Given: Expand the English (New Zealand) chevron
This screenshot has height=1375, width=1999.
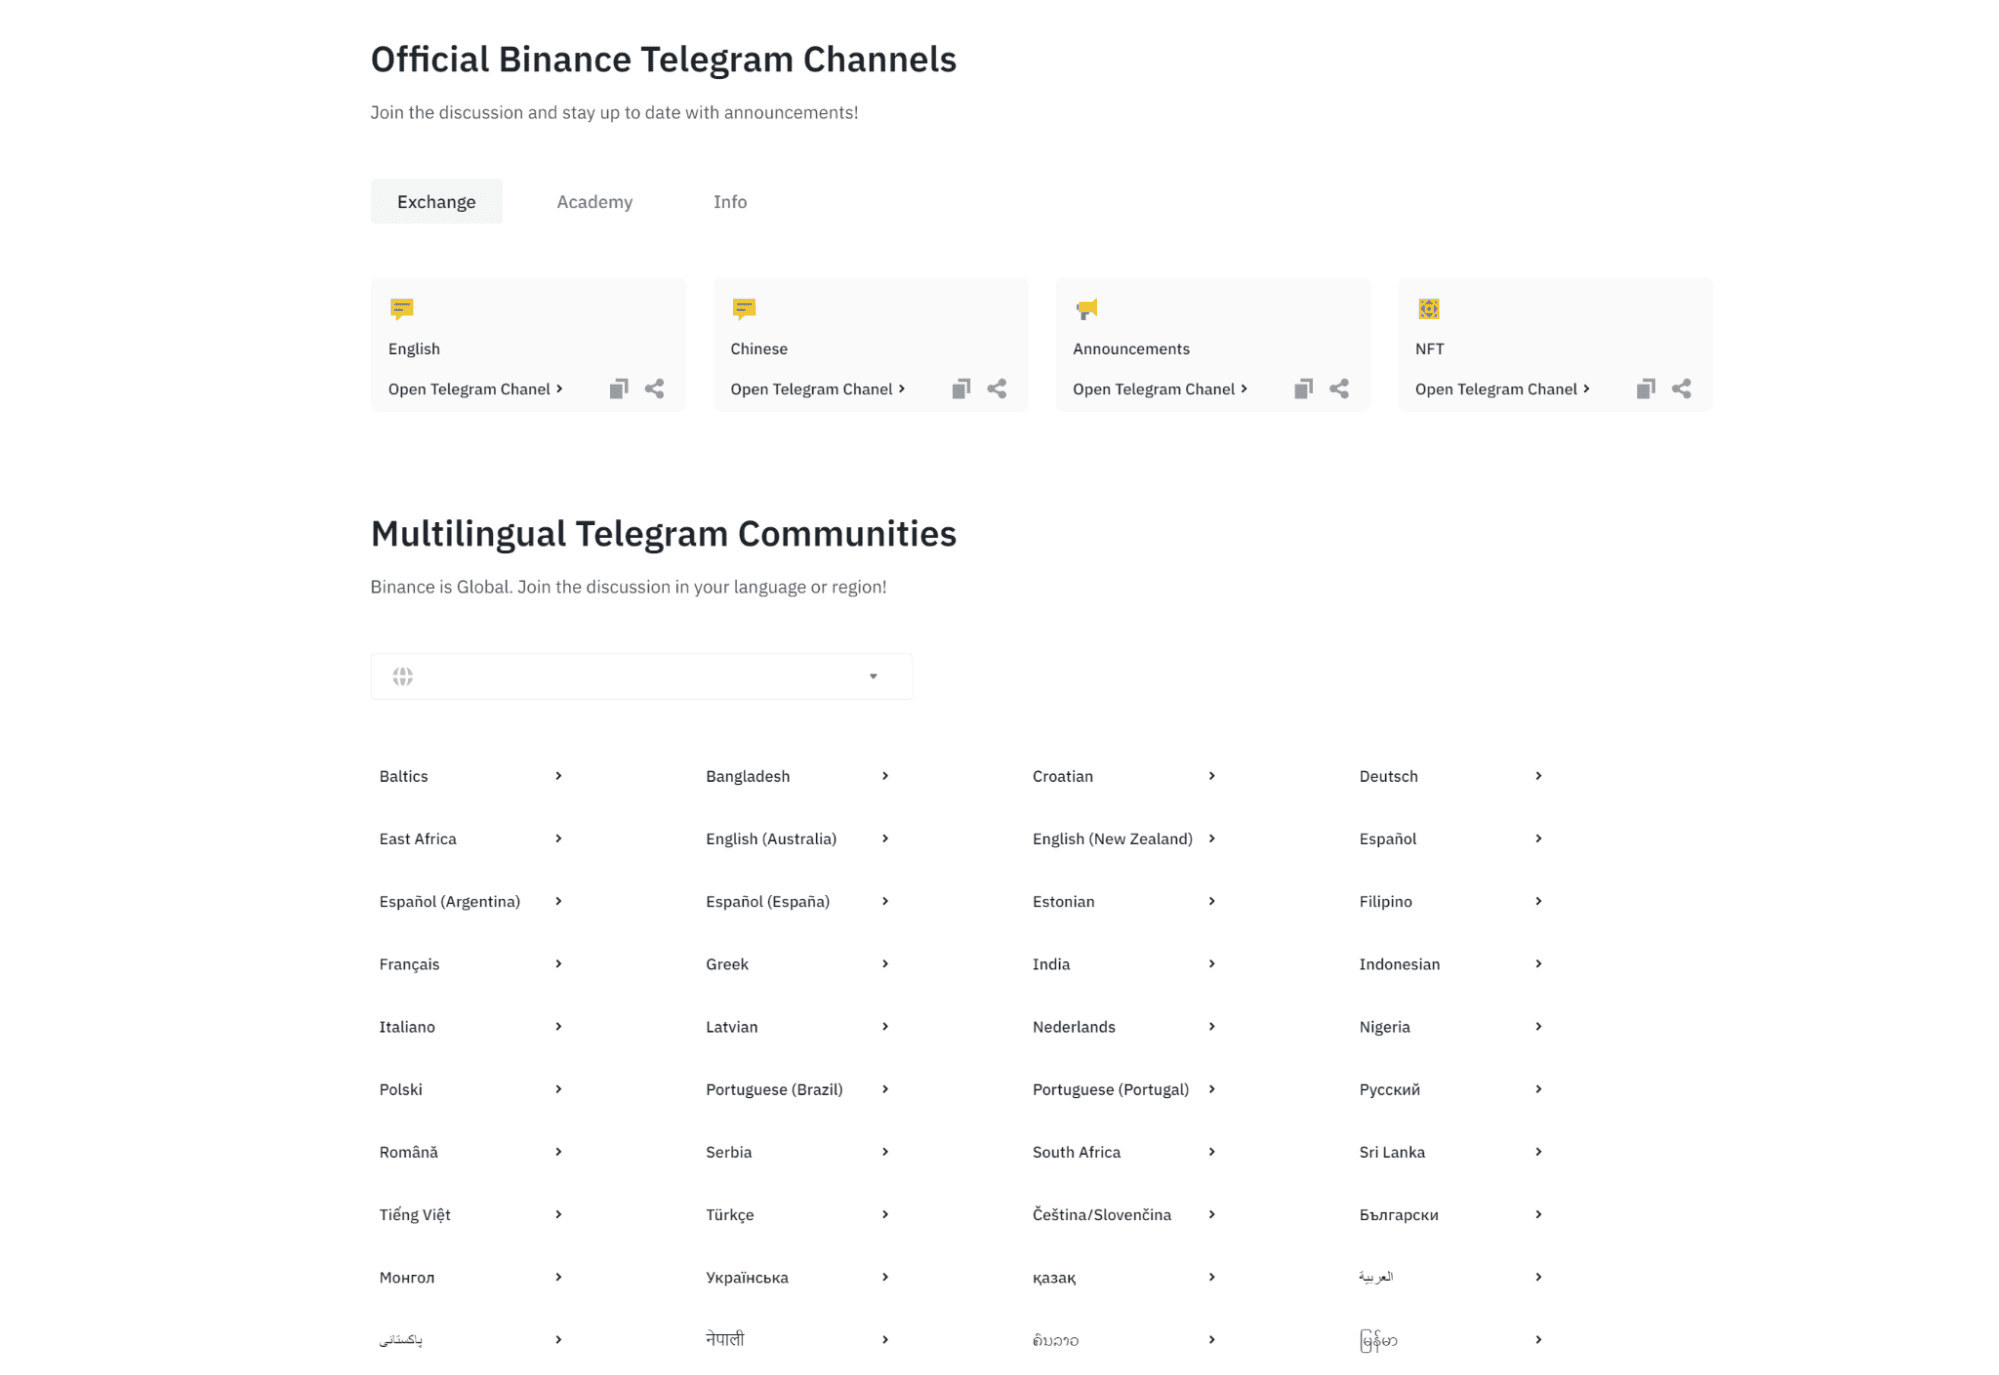Looking at the screenshot, I should point(1211,838).
